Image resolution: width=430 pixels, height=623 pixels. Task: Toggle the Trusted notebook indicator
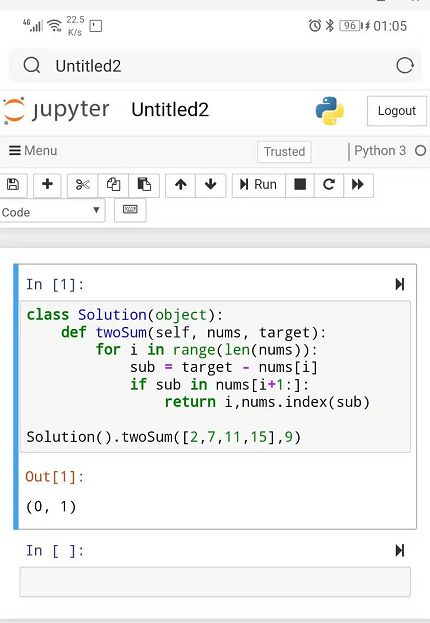tap(284, 152)
